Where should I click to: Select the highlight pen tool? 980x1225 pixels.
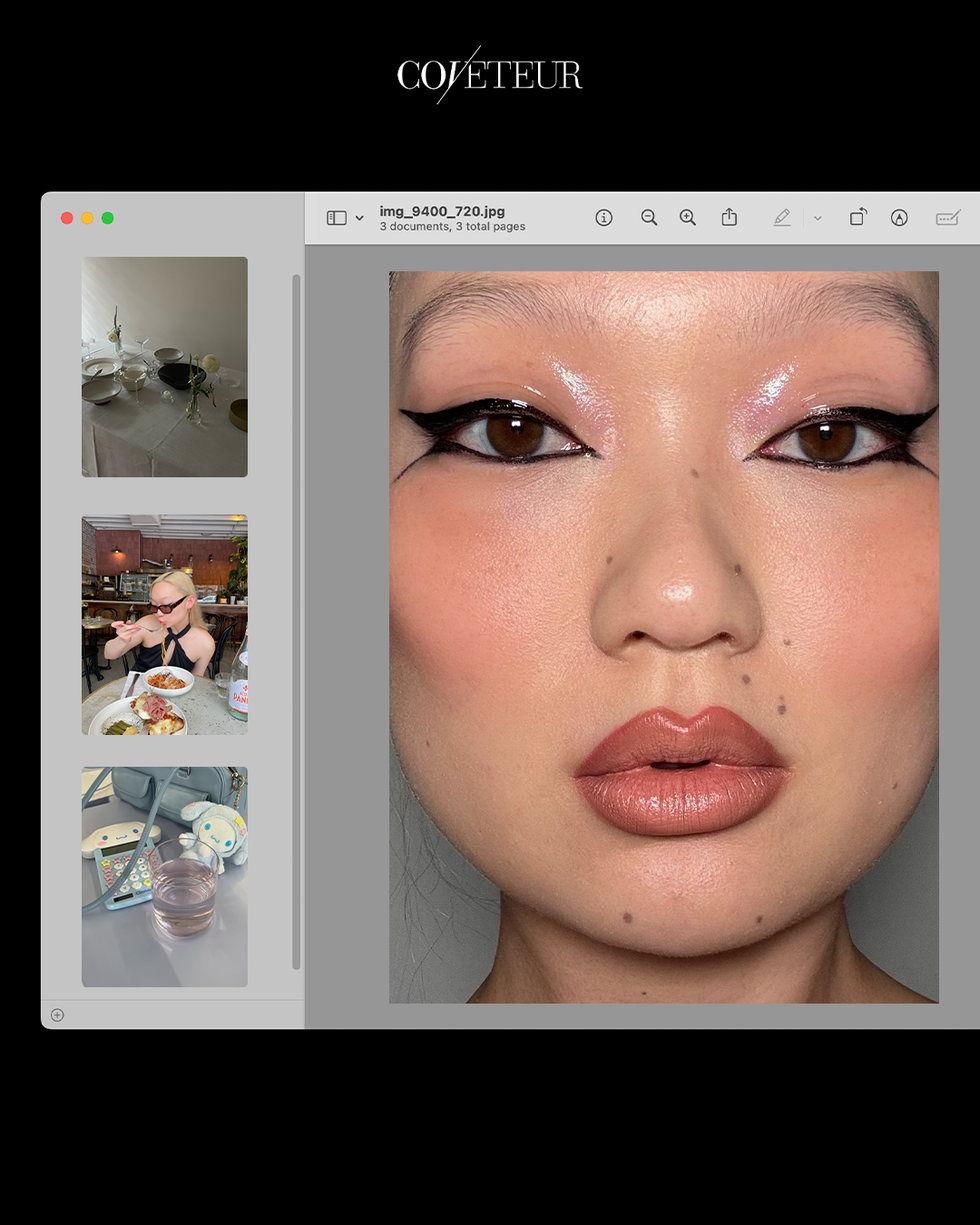[x=782, y=218]
